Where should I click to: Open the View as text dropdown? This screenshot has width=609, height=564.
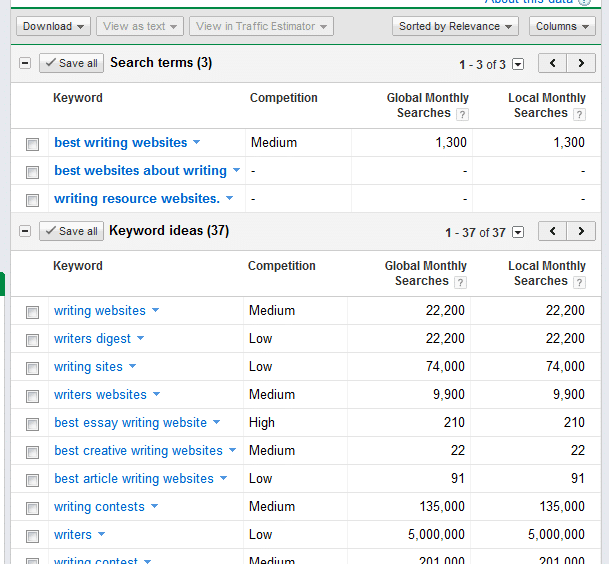tap(140, 26)
